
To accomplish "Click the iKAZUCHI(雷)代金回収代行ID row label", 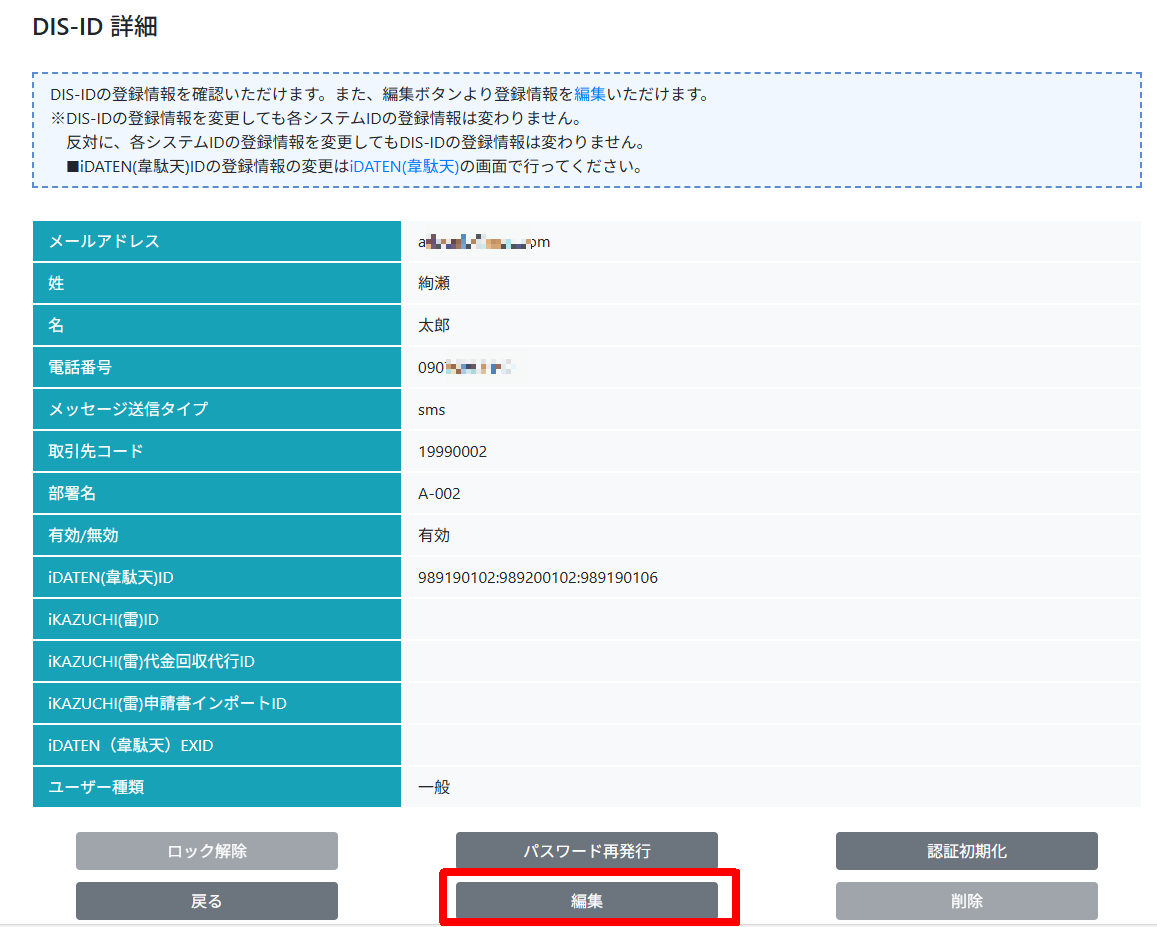I will (151, 662).
